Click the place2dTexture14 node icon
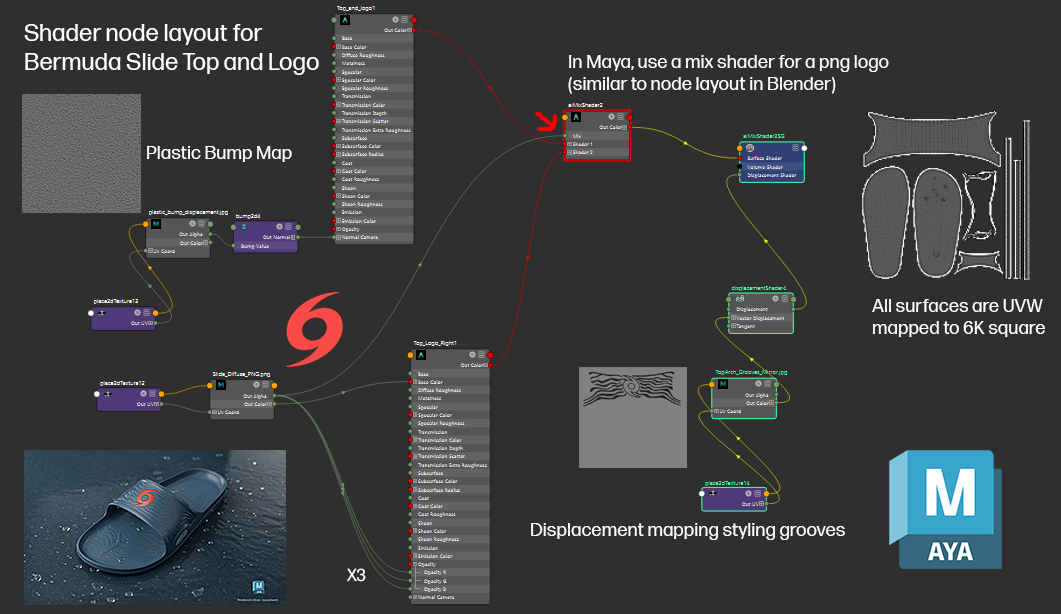Screen dimensions: 1061x614 711,493
